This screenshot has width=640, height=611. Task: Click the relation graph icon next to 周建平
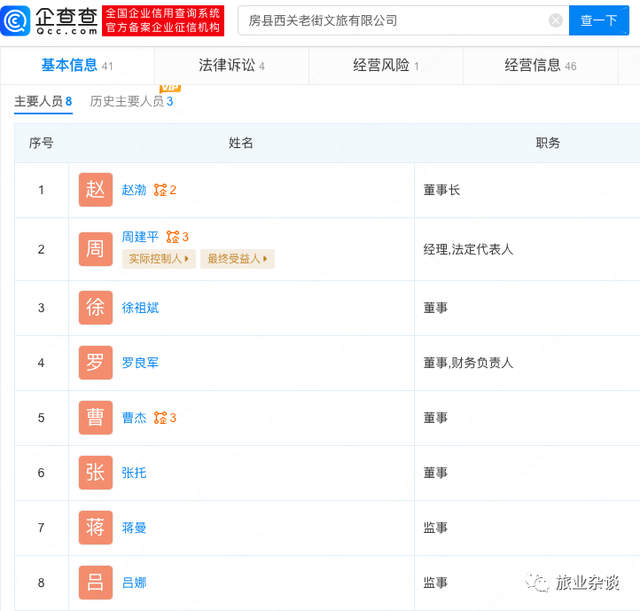(x=172, y=237)
